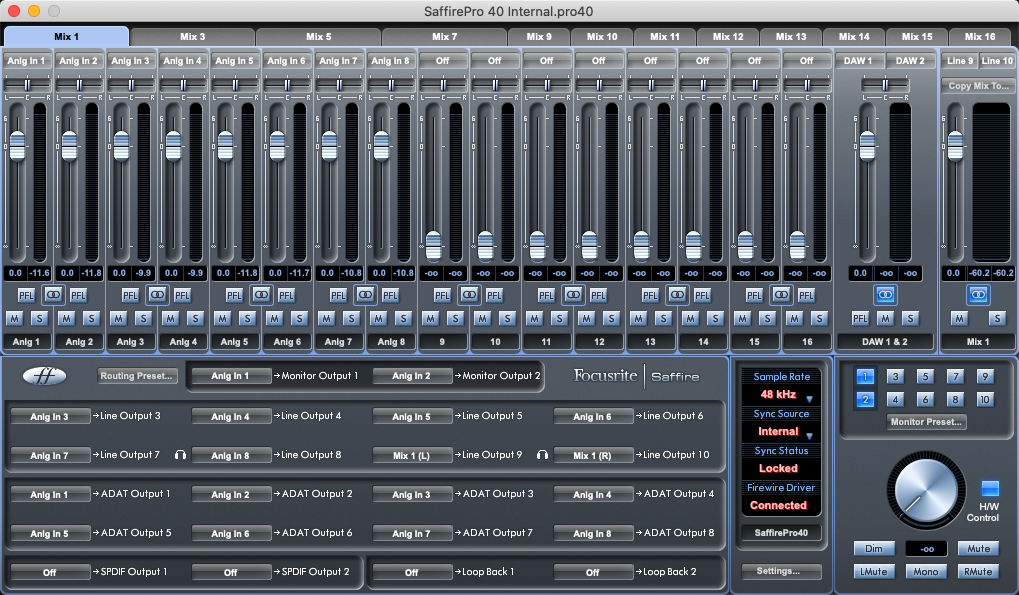Toggle stereo link for channels 11 and 12
Viewport: 1019px width, 595px height.
click(x=573, y=295)
